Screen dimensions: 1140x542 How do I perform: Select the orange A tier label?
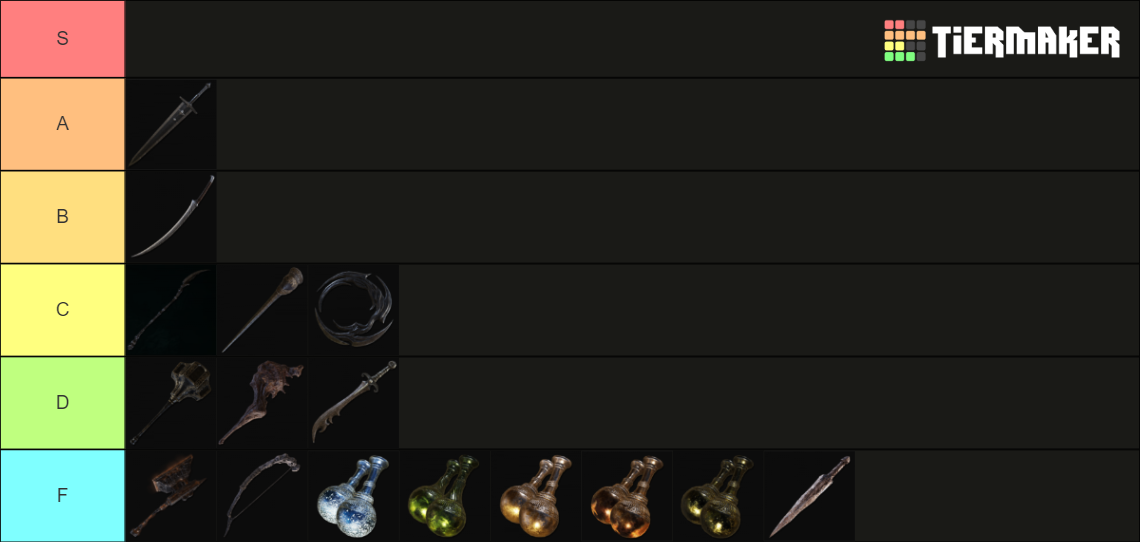63,124
